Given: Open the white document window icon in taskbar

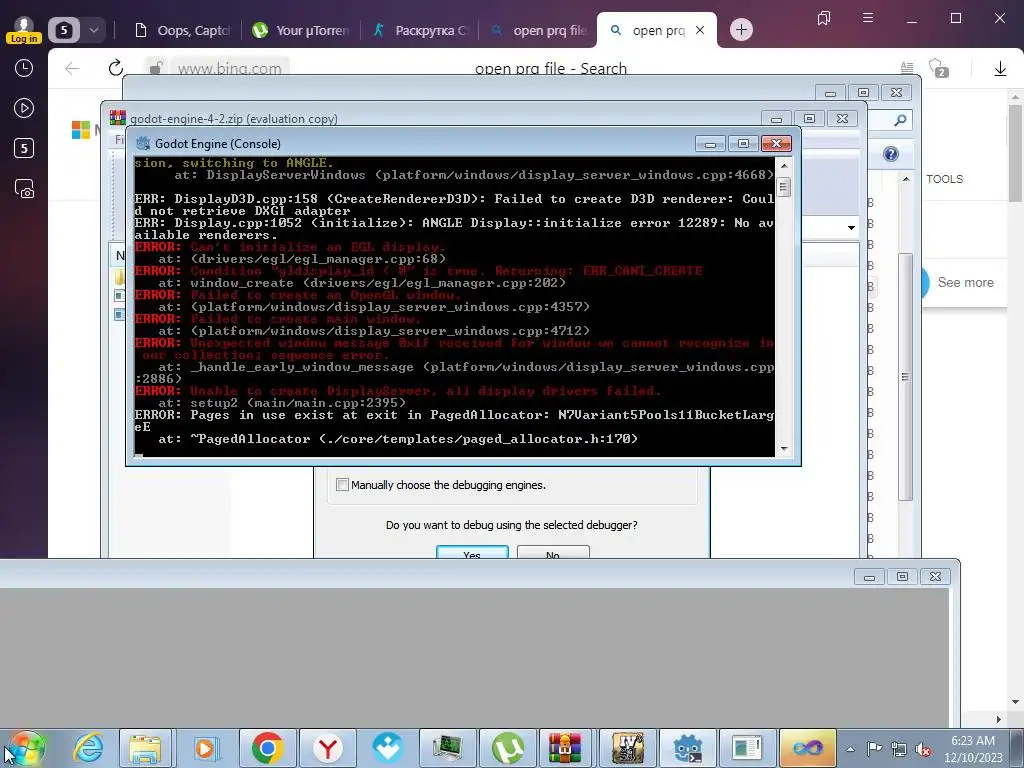Looking at the screenshot, I should [747, 748].
